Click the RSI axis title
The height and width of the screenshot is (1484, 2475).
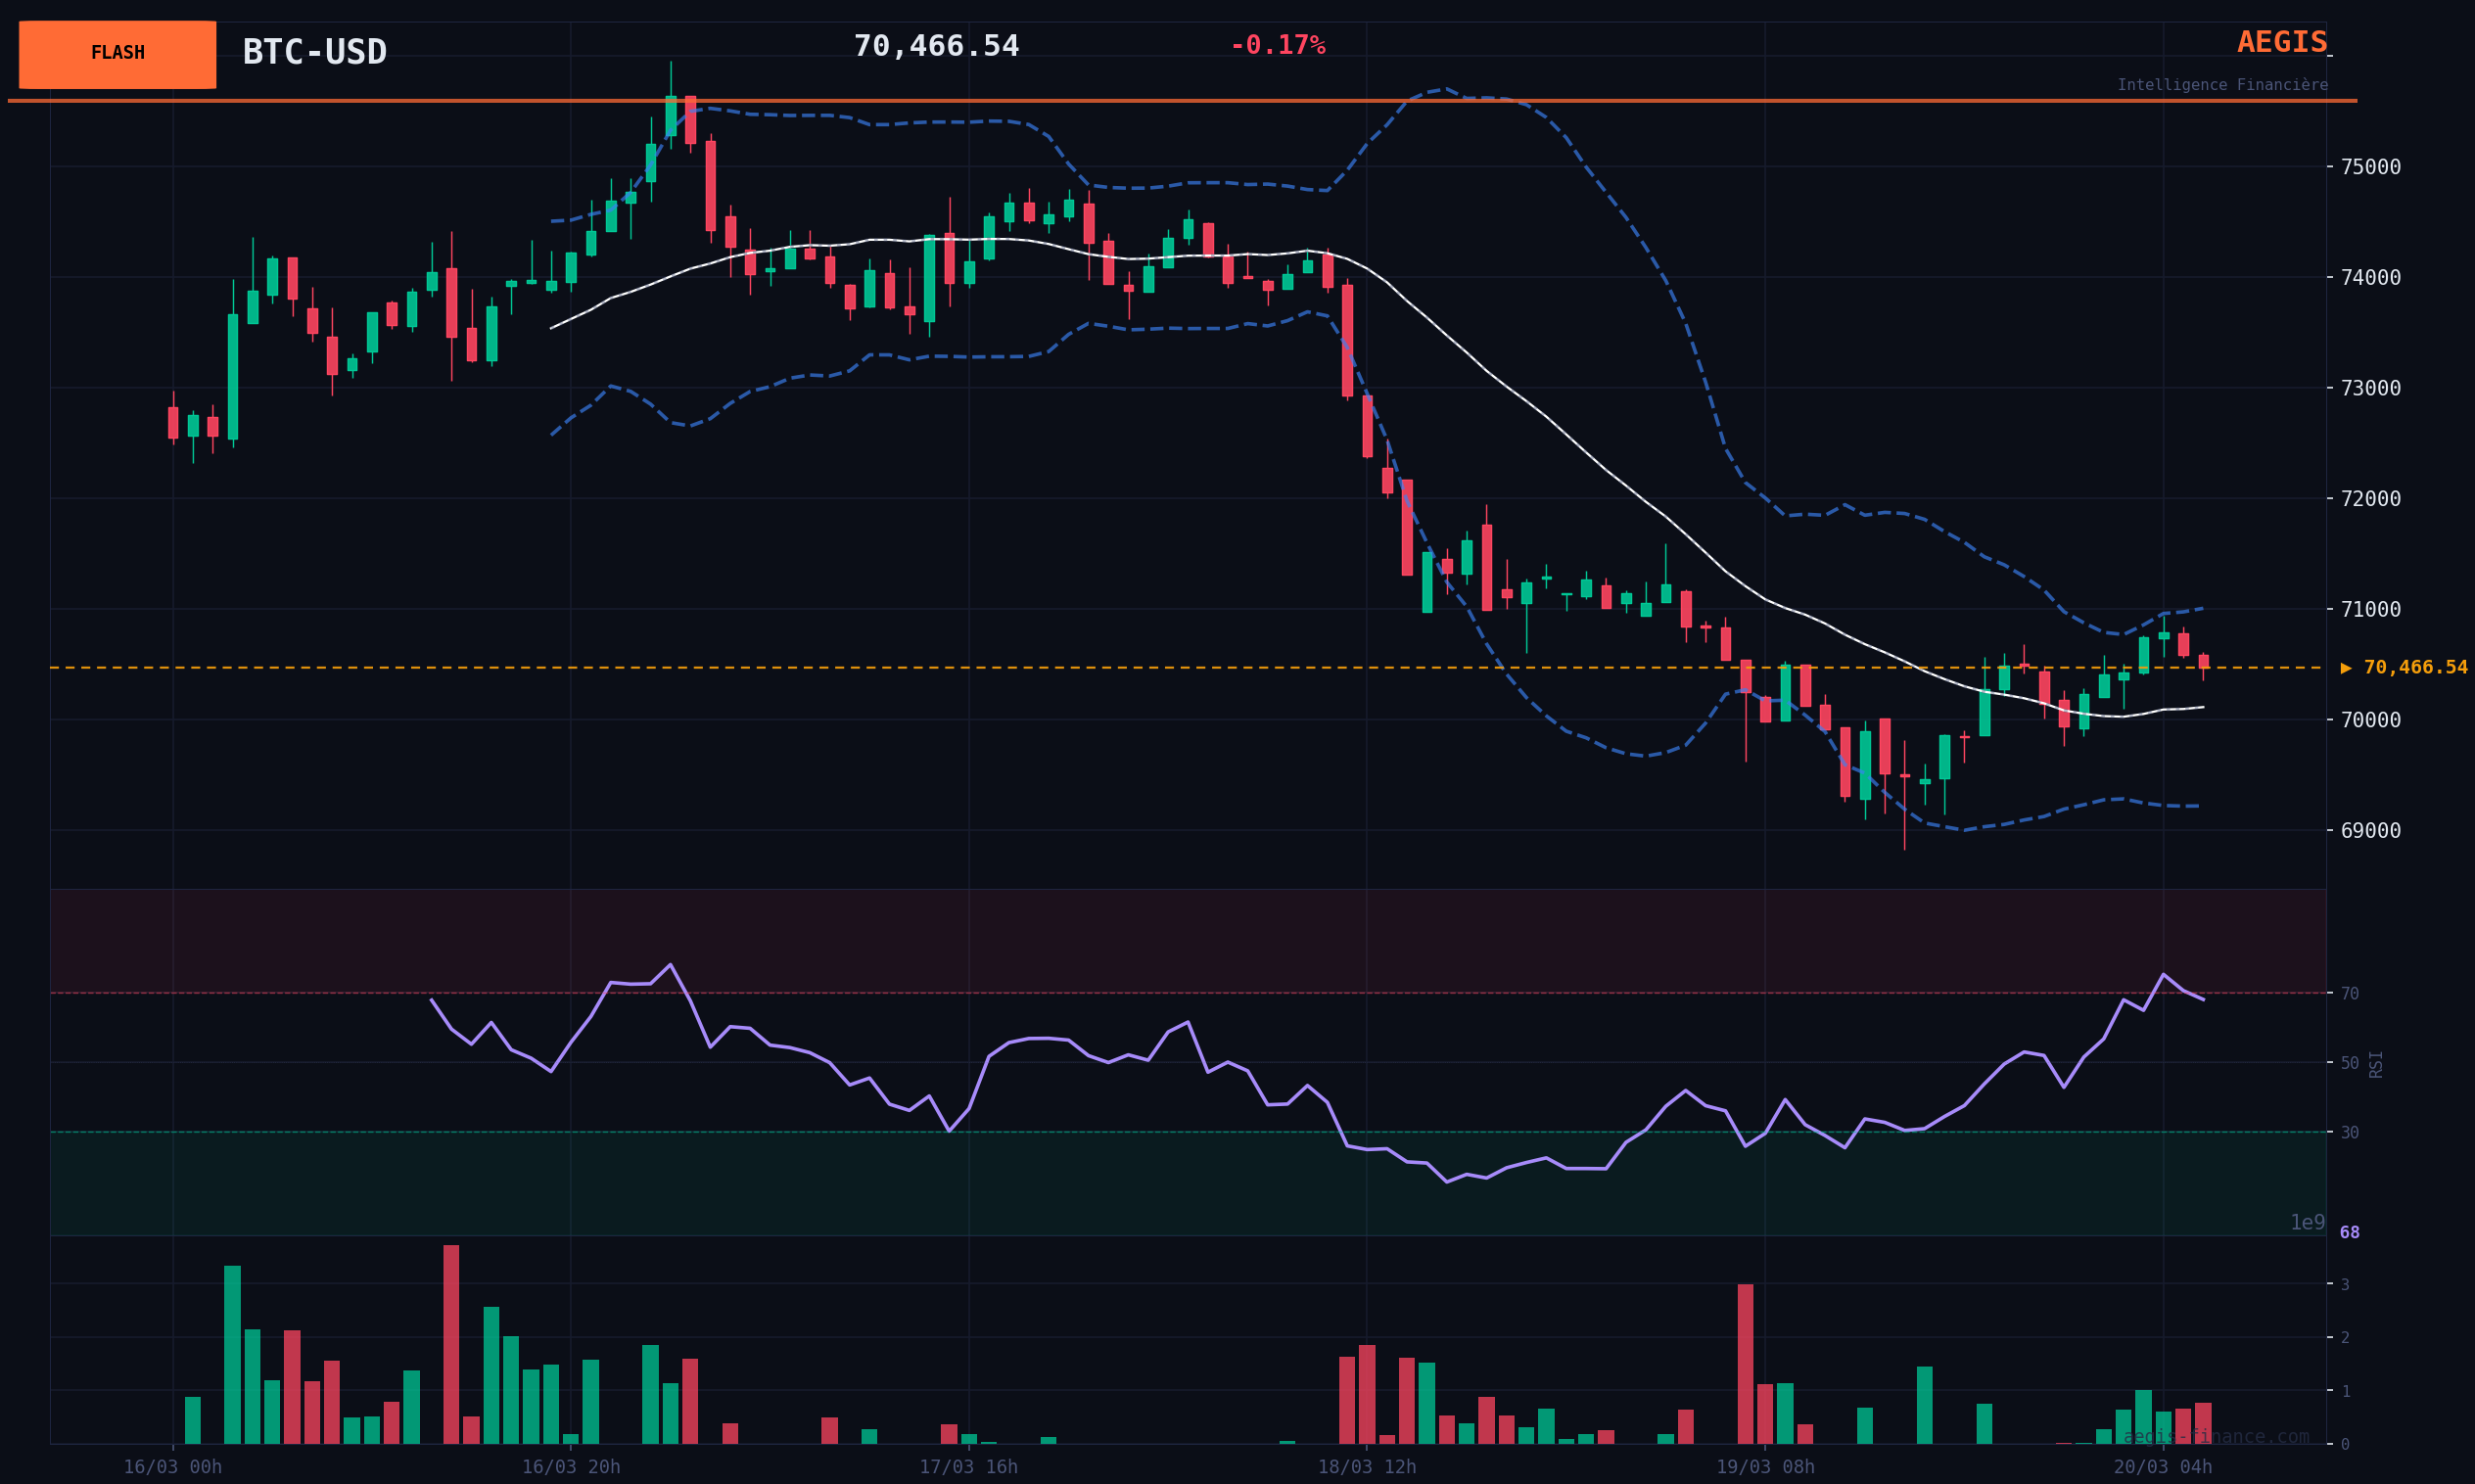2376,1064
